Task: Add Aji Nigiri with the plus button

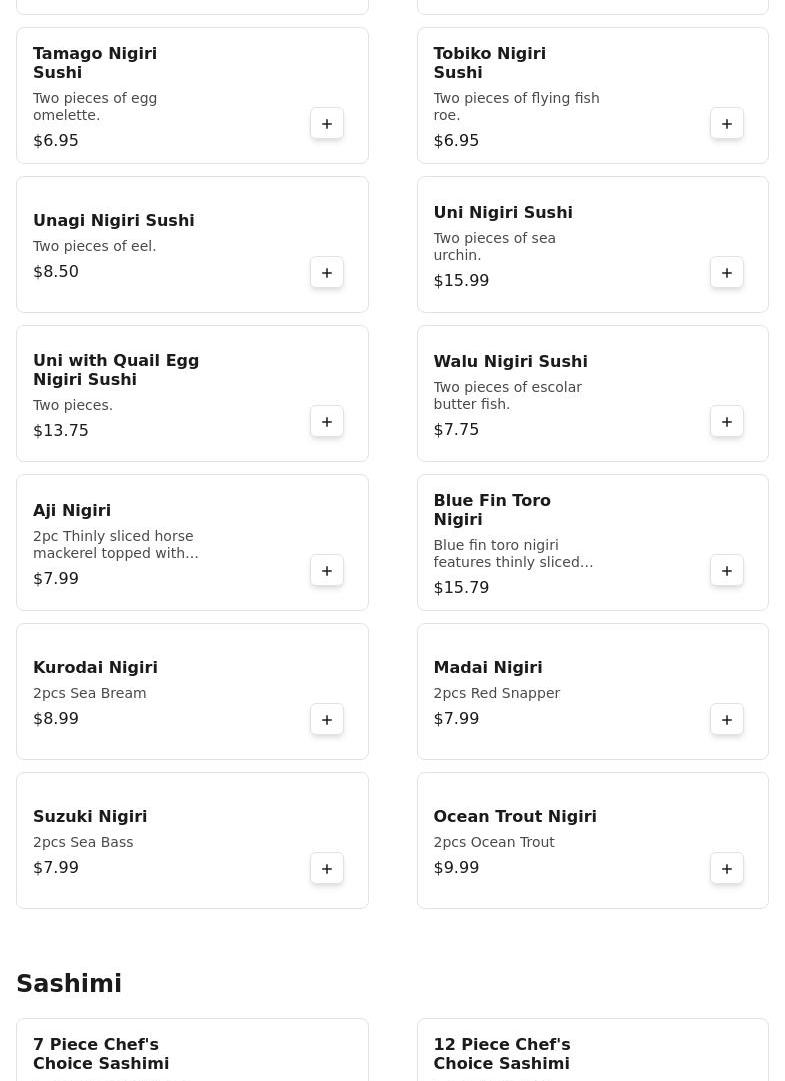Action: click(327, 571)
